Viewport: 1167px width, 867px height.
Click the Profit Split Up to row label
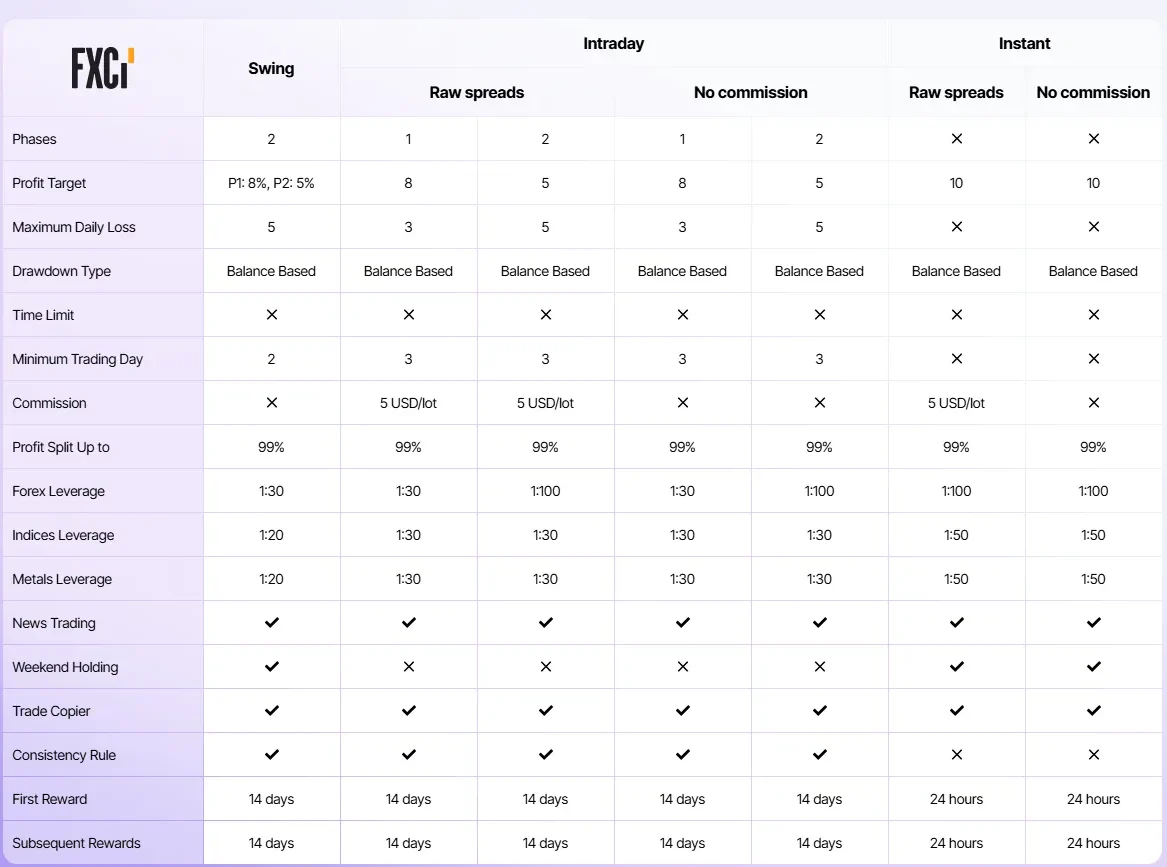click(x=61, y=447)
